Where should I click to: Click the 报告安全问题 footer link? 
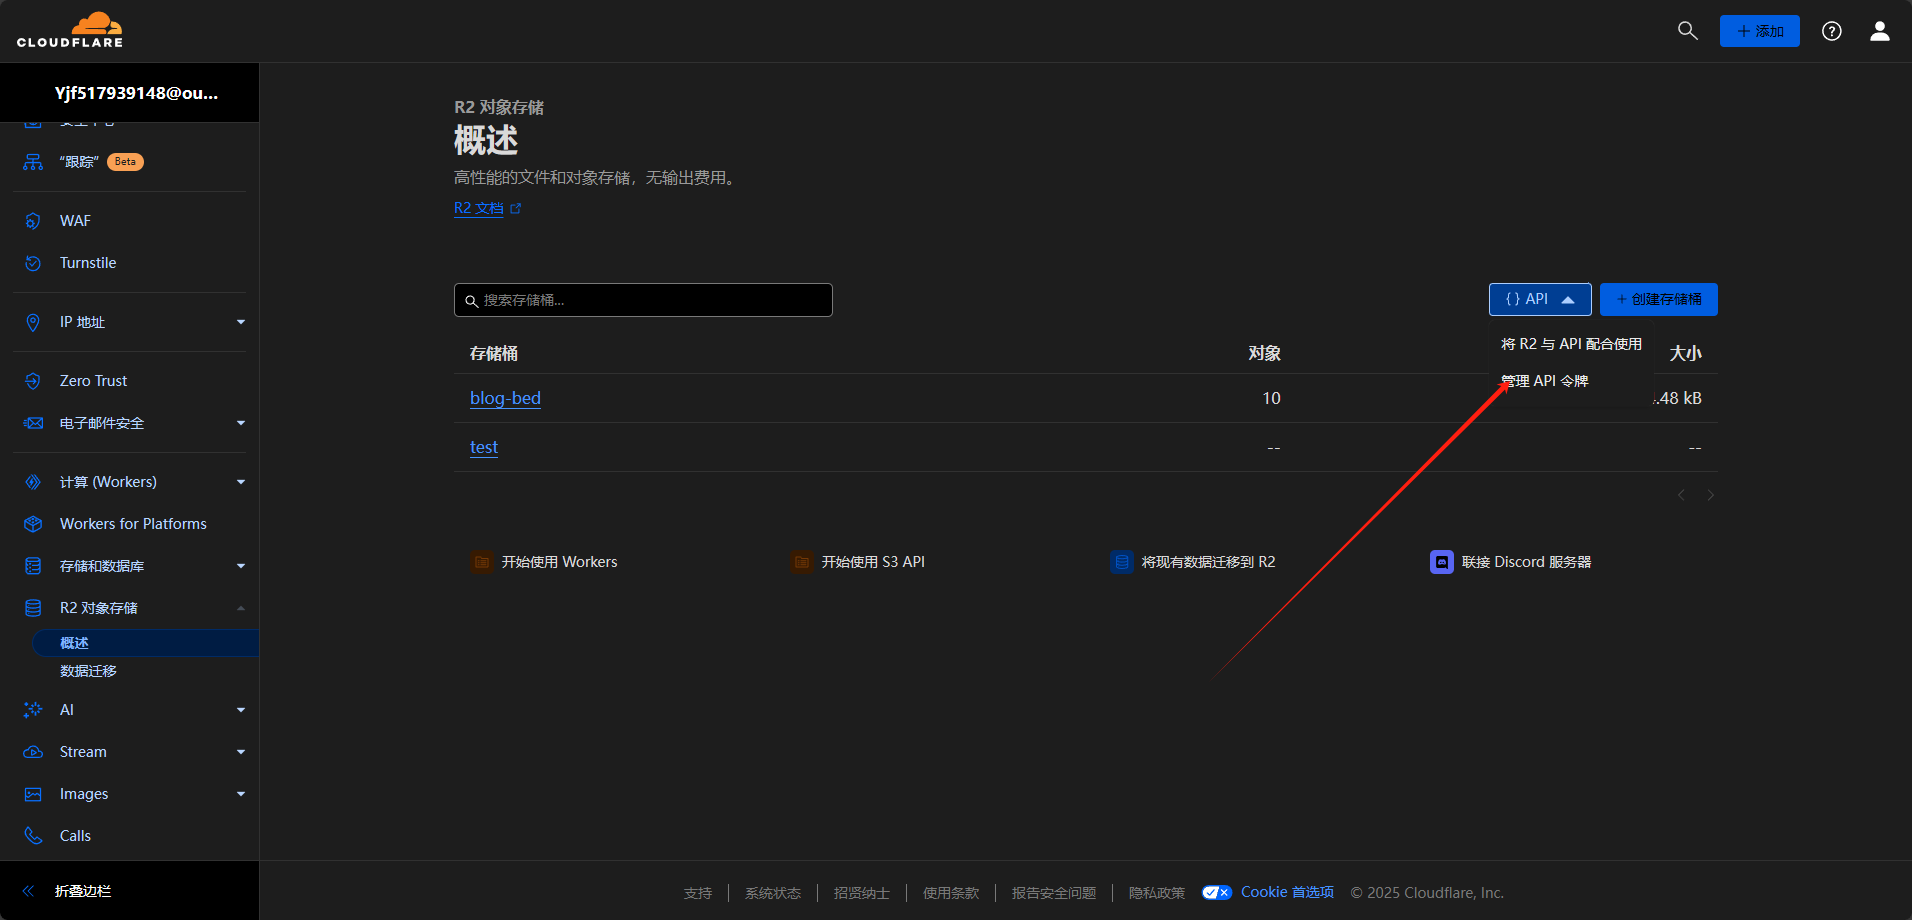tap(1054, 893)
